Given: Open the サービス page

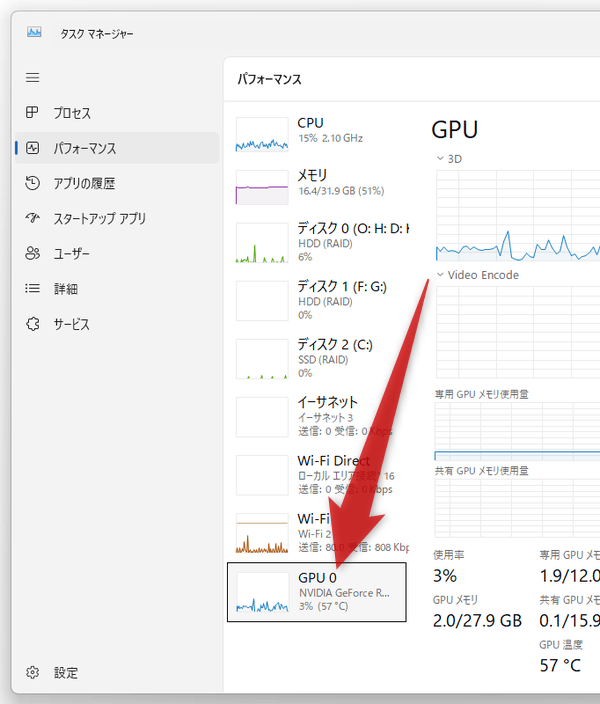Looking at the screenshot, I should pos(117,324).
